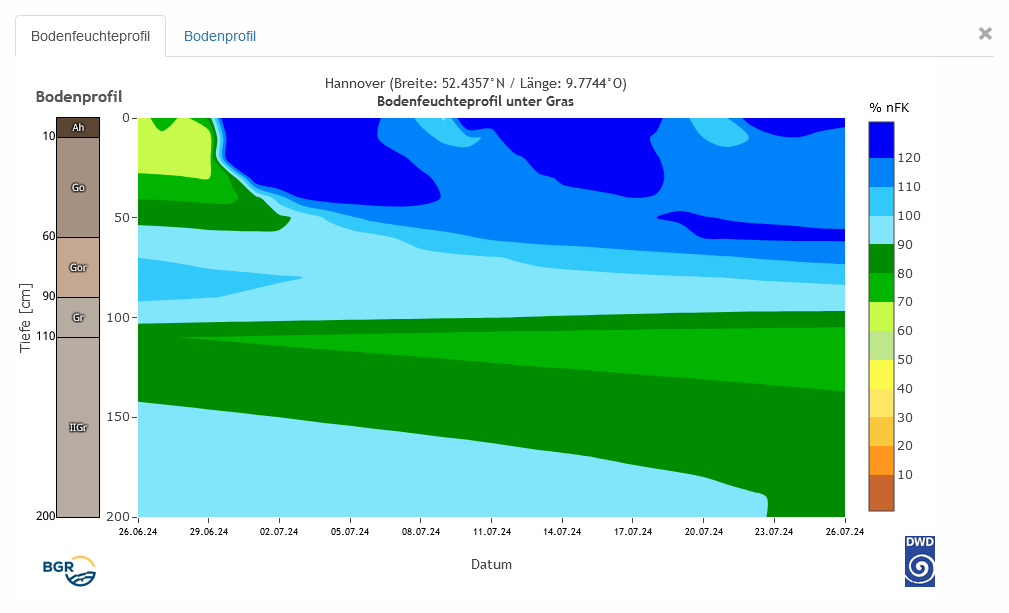This screenshot has height=613, width=1009.
Task: Click the 08.07.24 date tick label
Action: [x=420, y=532]
